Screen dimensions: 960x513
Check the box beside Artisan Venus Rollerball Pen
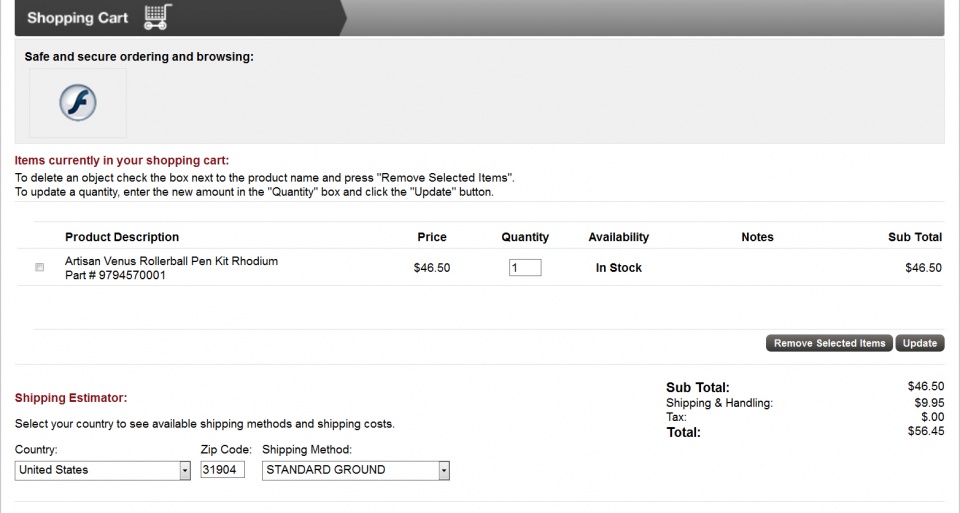40,268
